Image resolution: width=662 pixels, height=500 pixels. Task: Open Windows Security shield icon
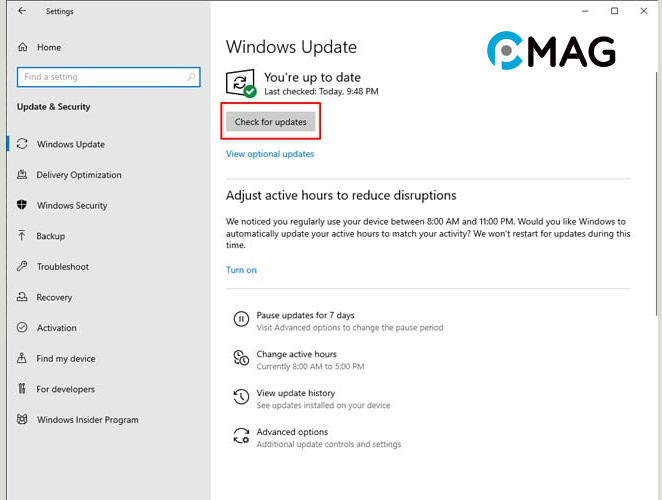pos(22,205)
